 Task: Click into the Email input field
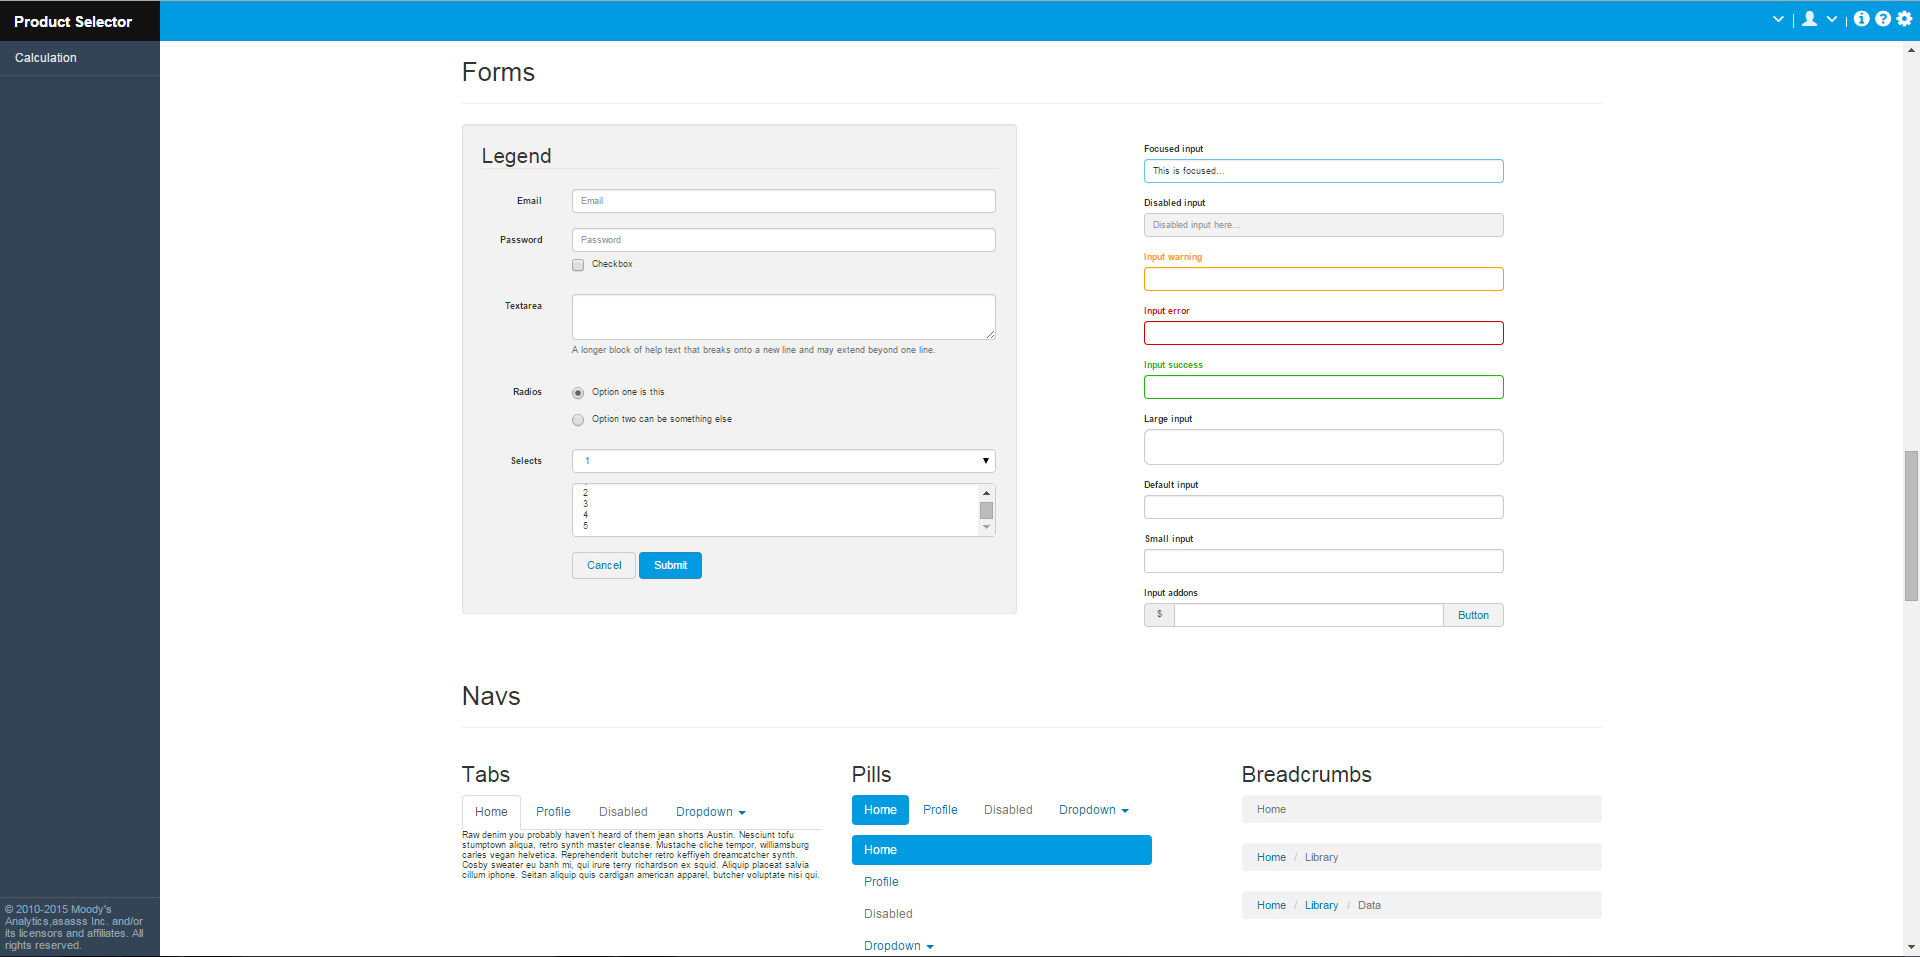(x=783, y=201)
